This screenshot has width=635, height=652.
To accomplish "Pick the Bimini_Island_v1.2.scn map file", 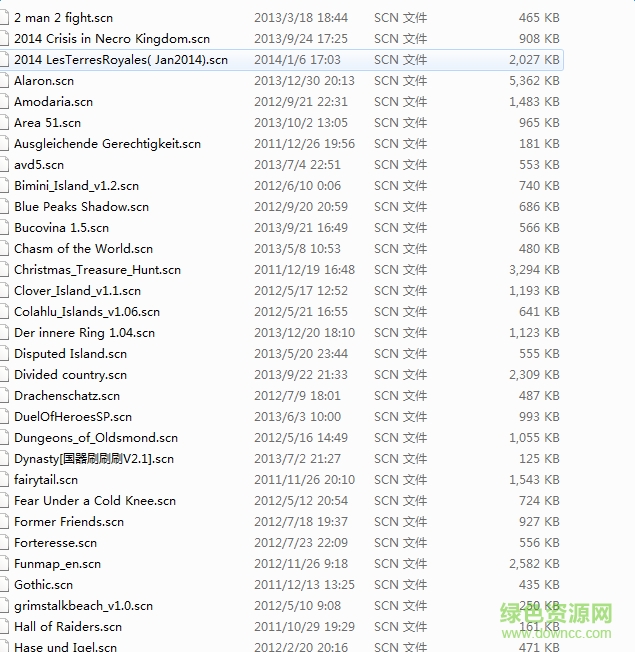I will [76, 186].
